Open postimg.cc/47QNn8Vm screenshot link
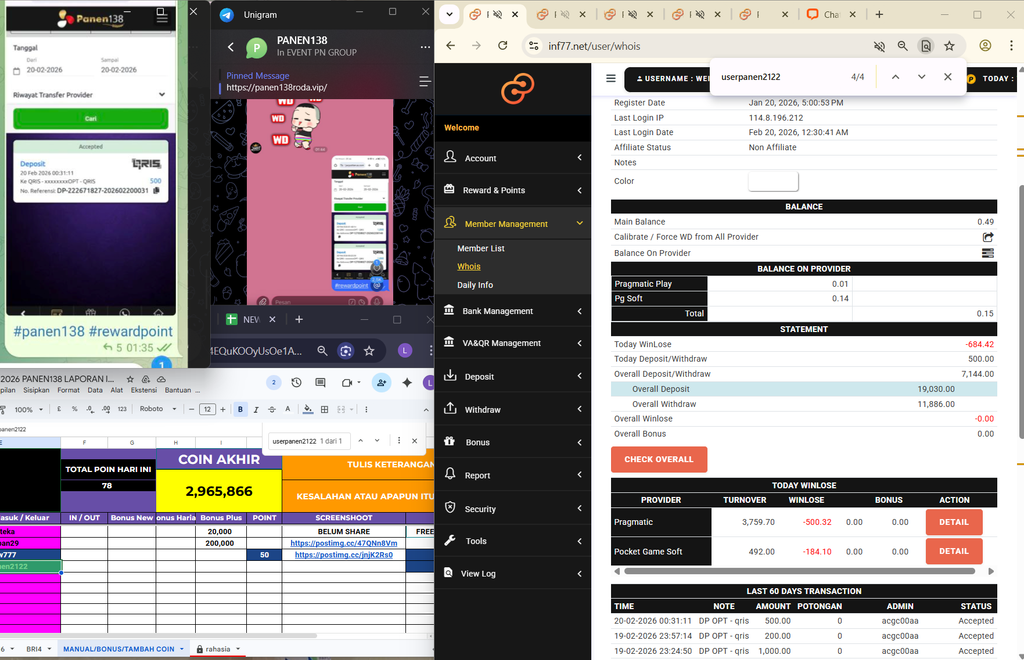Image resolution: width=1024 pixels, height=660 pixels. tap(344, 543)
